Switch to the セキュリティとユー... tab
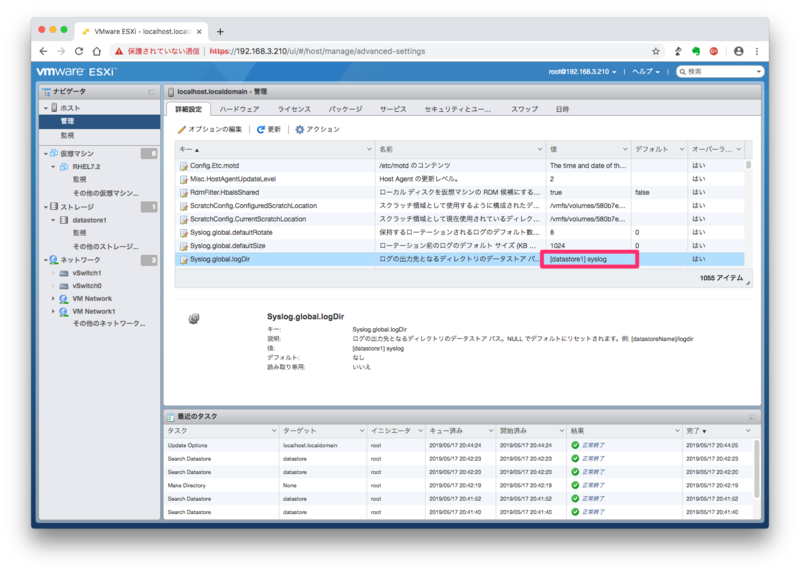This screenshot has width=800, height=573. [458, 109]
